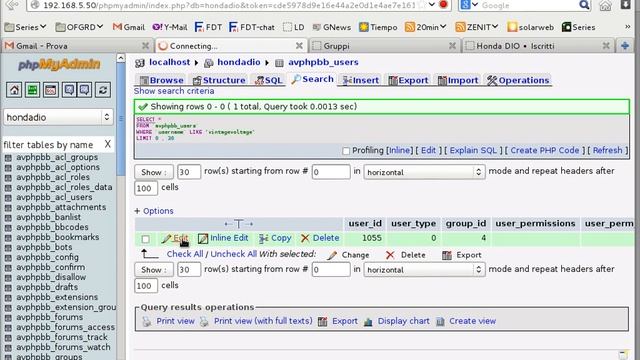
Task: Click the upper starting row number field
Action: (x=331, y=172)
